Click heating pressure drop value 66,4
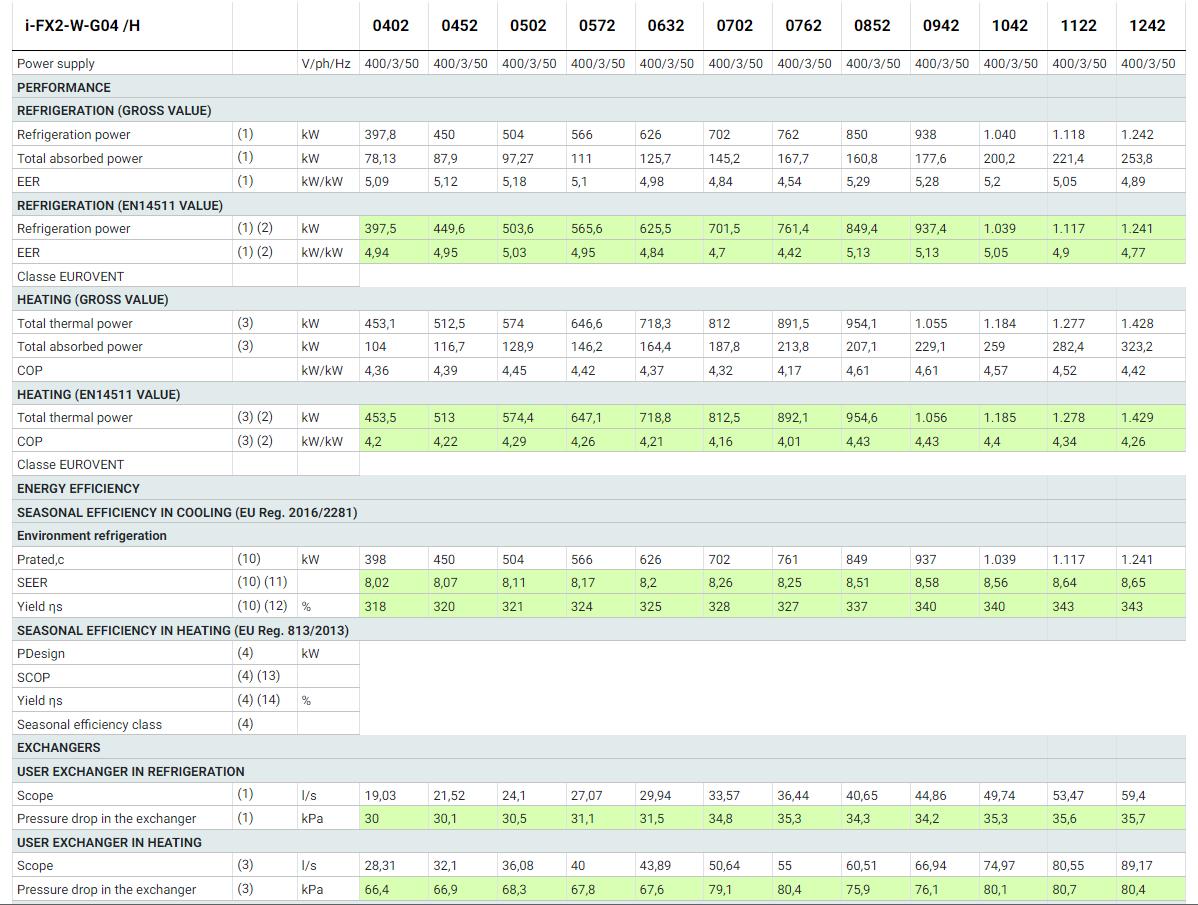1198x905 pixels. click(x=377, y=890)
